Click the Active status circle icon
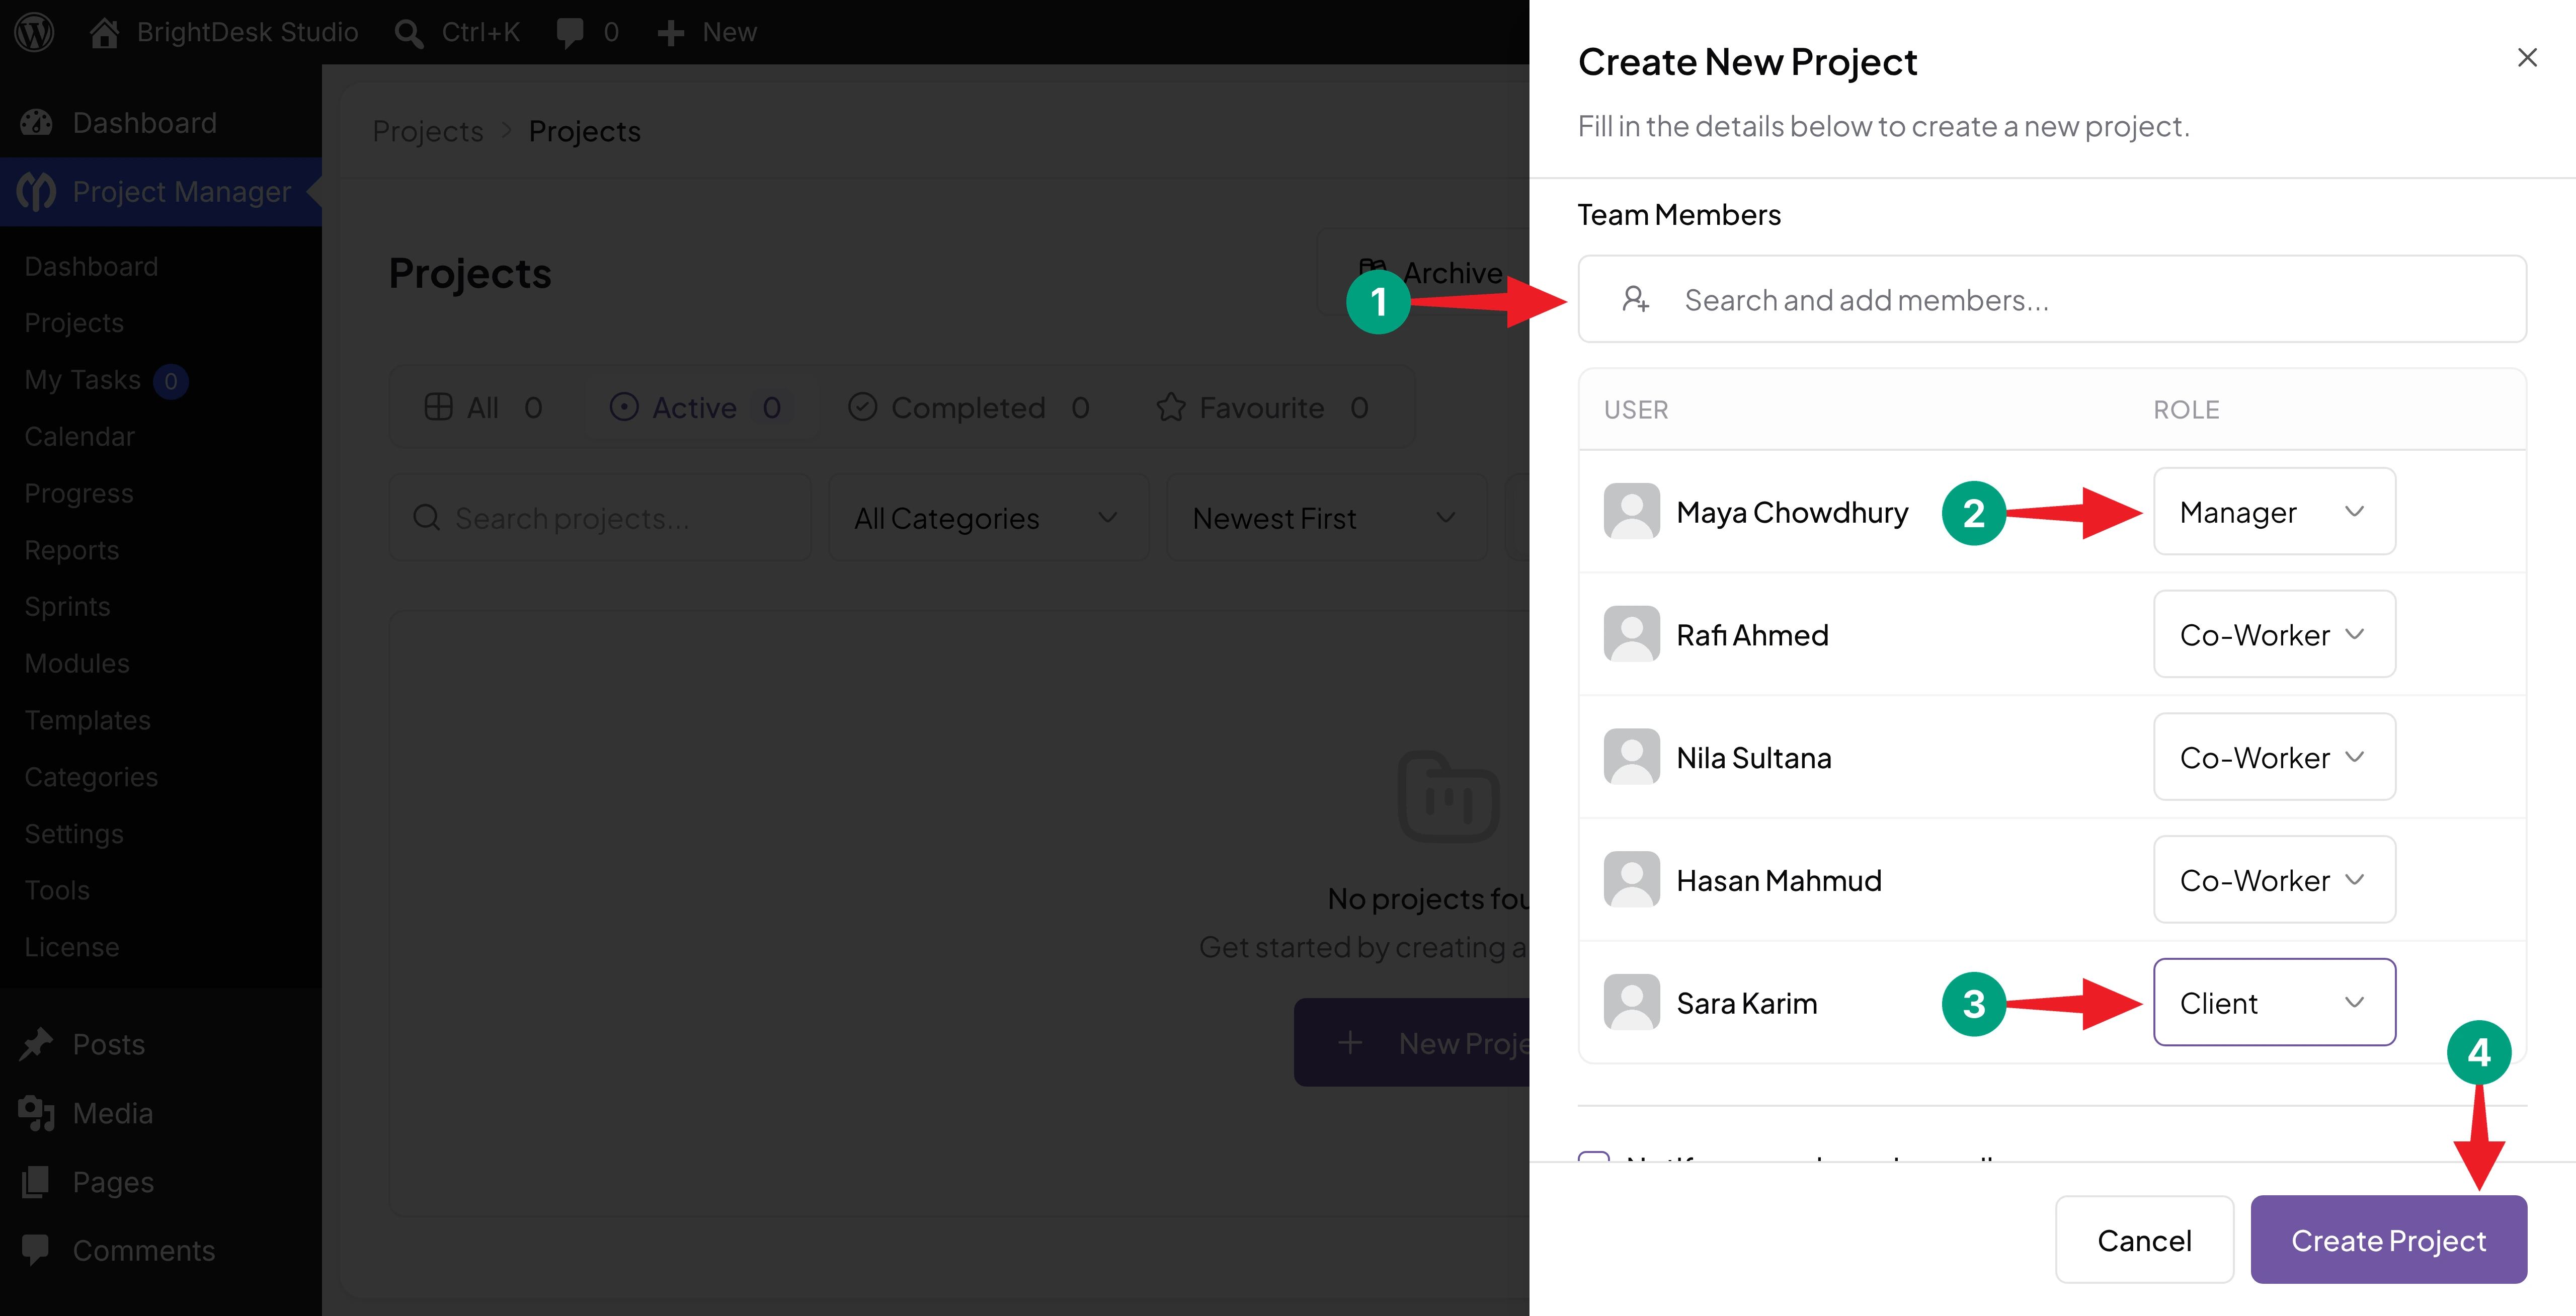Image resolution: width=2576 pixels, height=1316 pixels. [x=624, y=407]
